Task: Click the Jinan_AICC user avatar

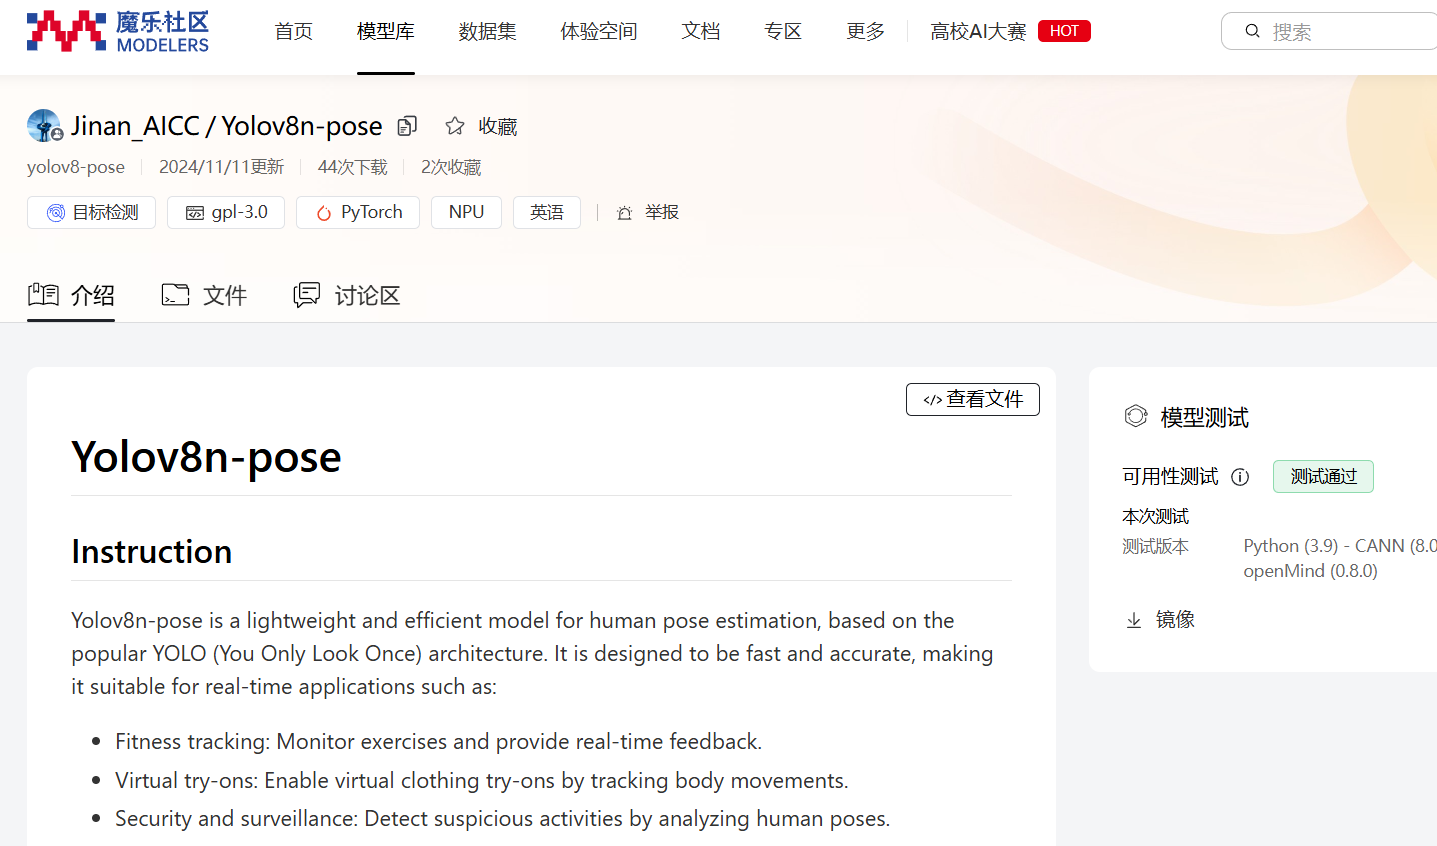Action: pyautogui.click(x=42, y=125)
